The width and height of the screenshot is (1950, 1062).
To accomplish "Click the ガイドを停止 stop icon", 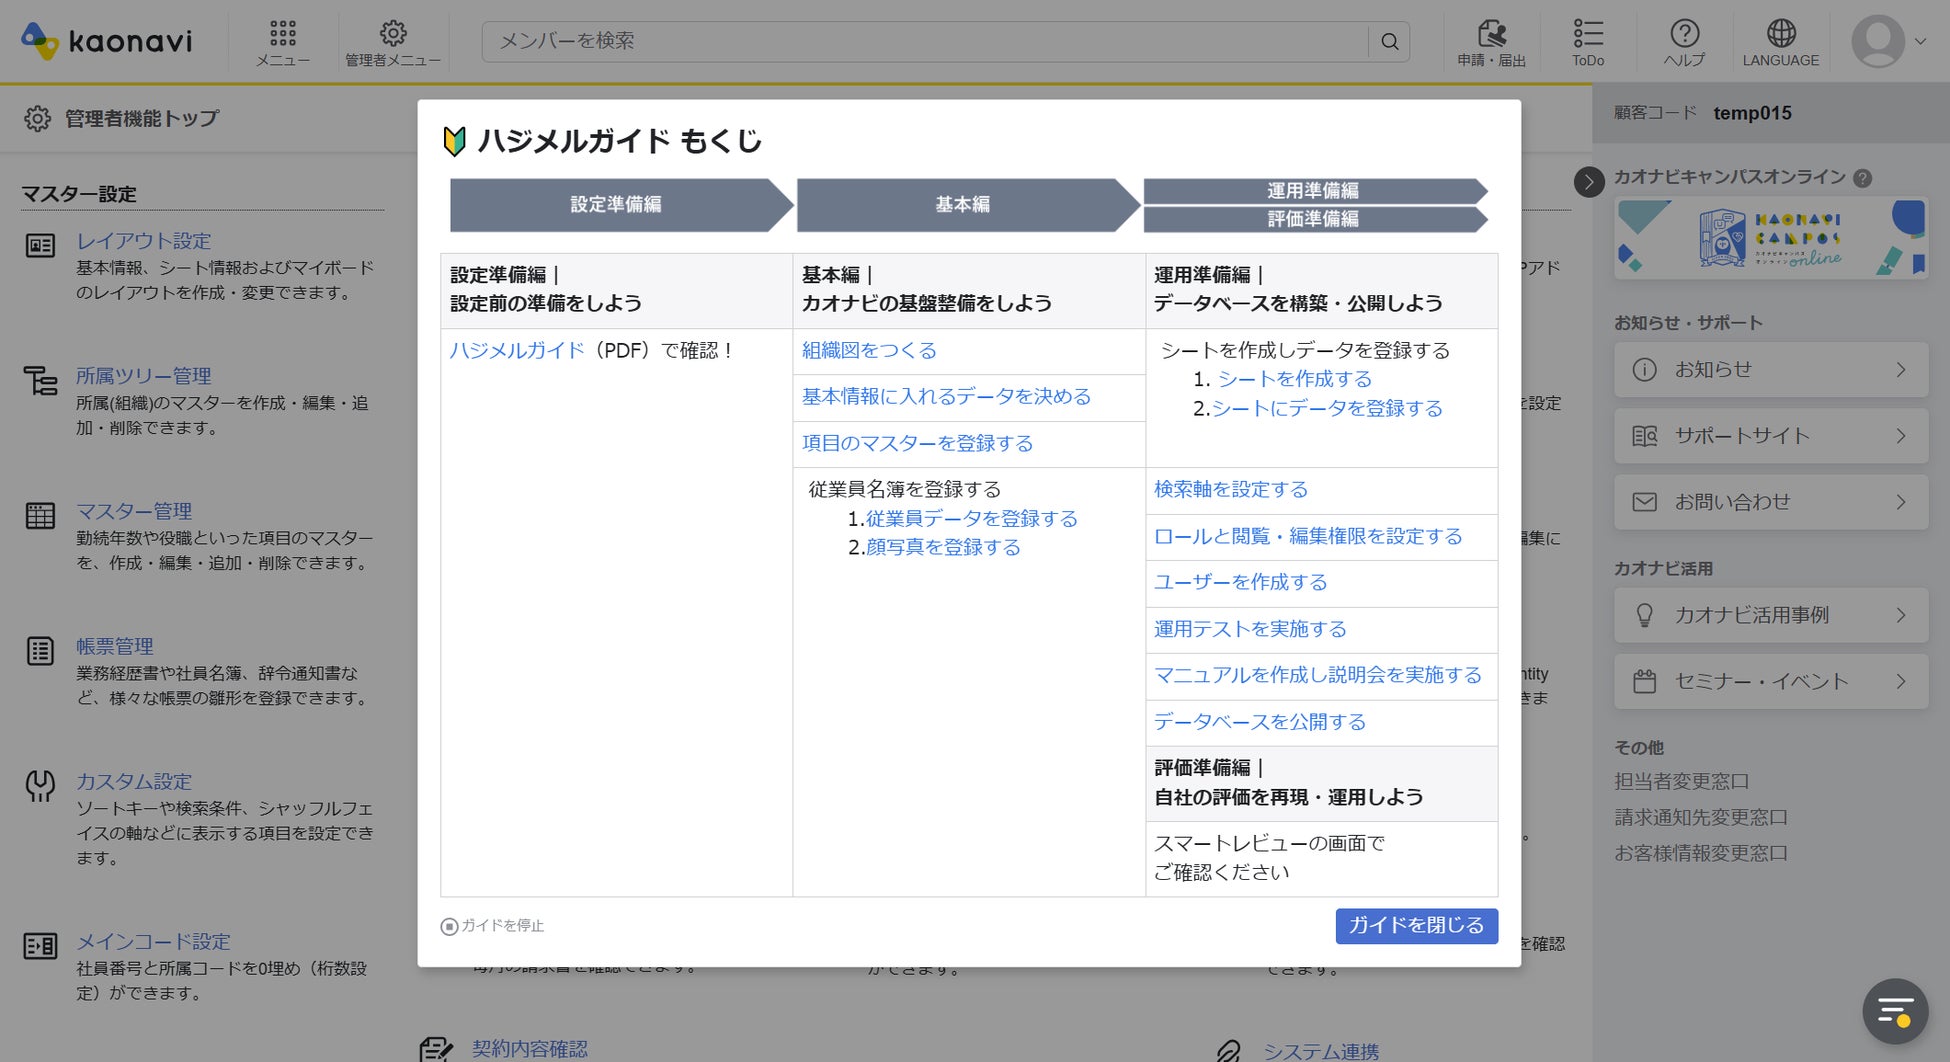I will point(449,927).
